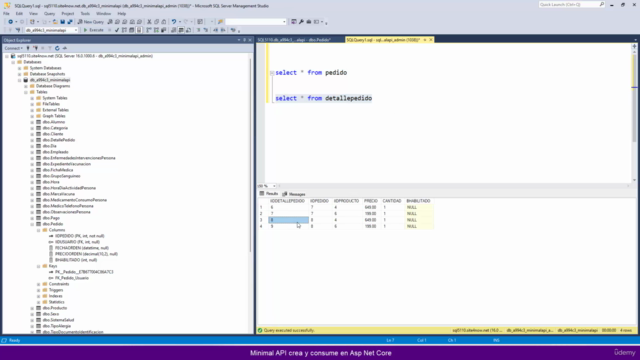Screen dimensions: 640x360
Task: Click the Save file icon in toolbar
Action: pyautogui.click(x=62, y=22)
